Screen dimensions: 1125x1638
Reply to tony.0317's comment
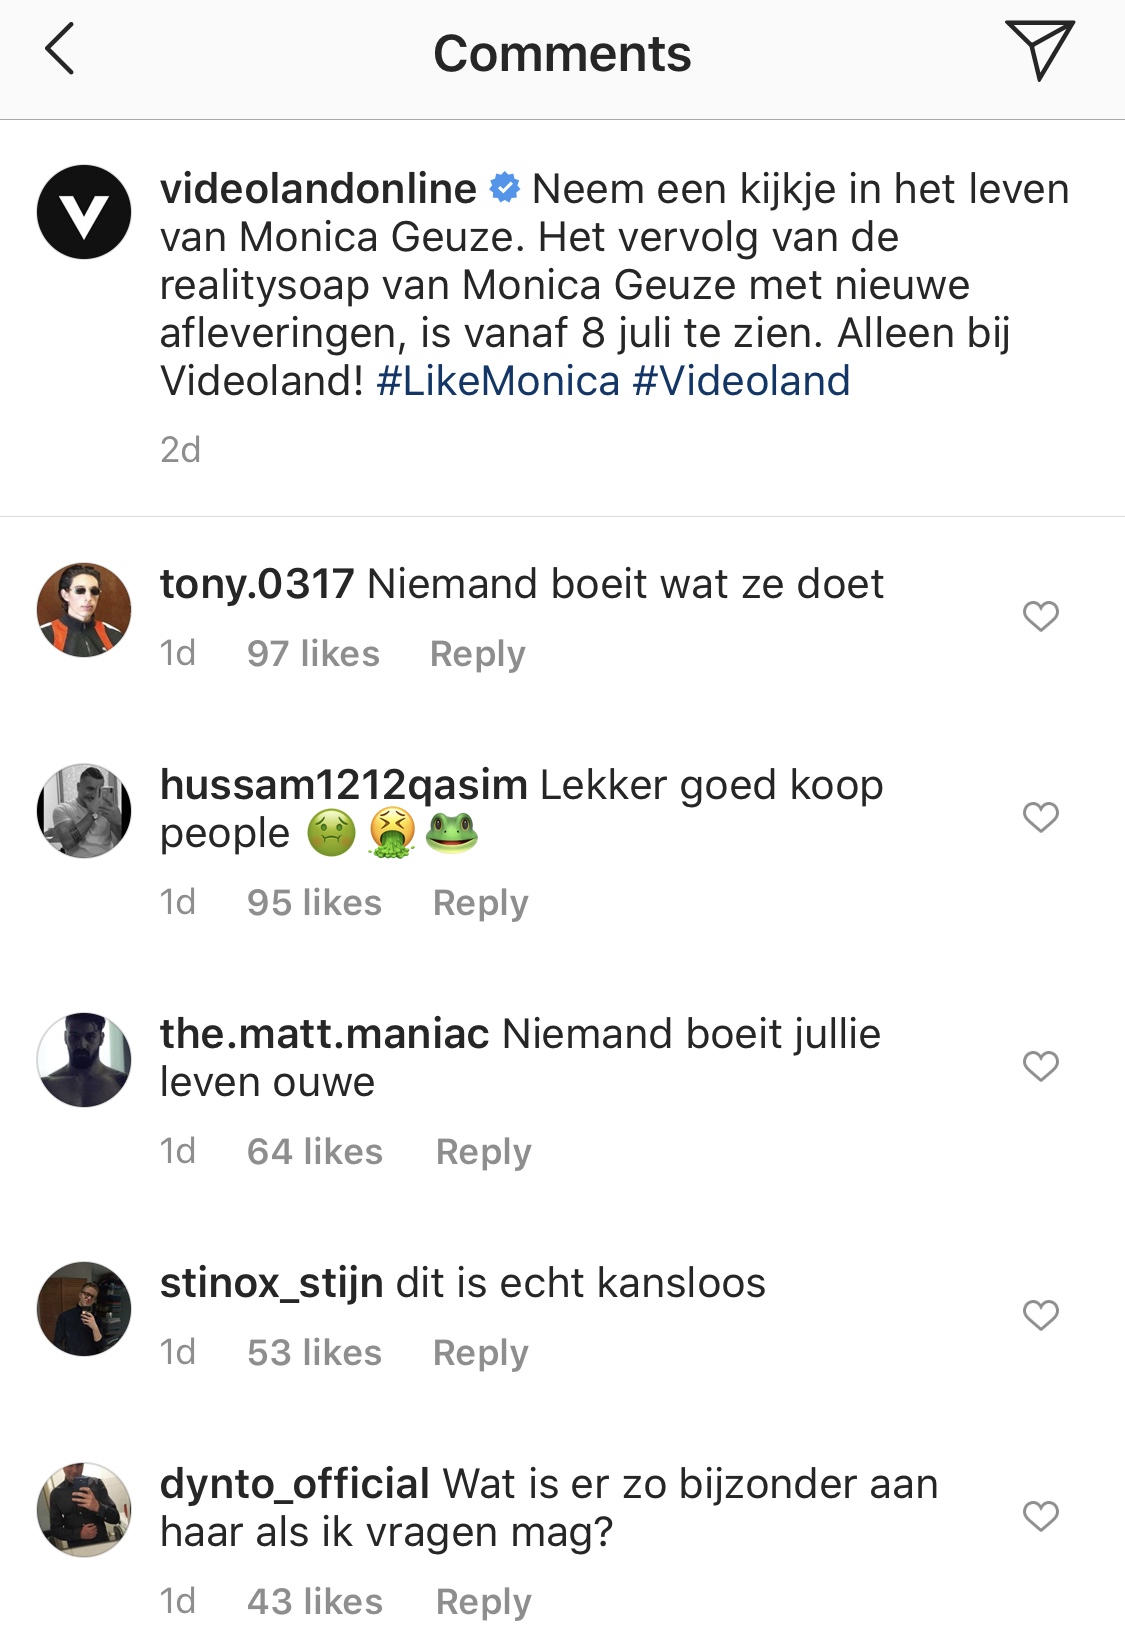477,654
